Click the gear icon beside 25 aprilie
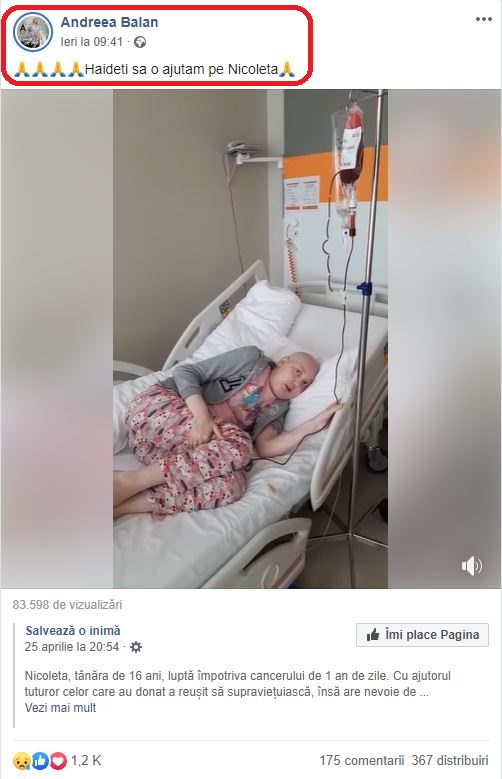Image resolution: width=502 pixels, height=779 pixels. tap(136, 647)
